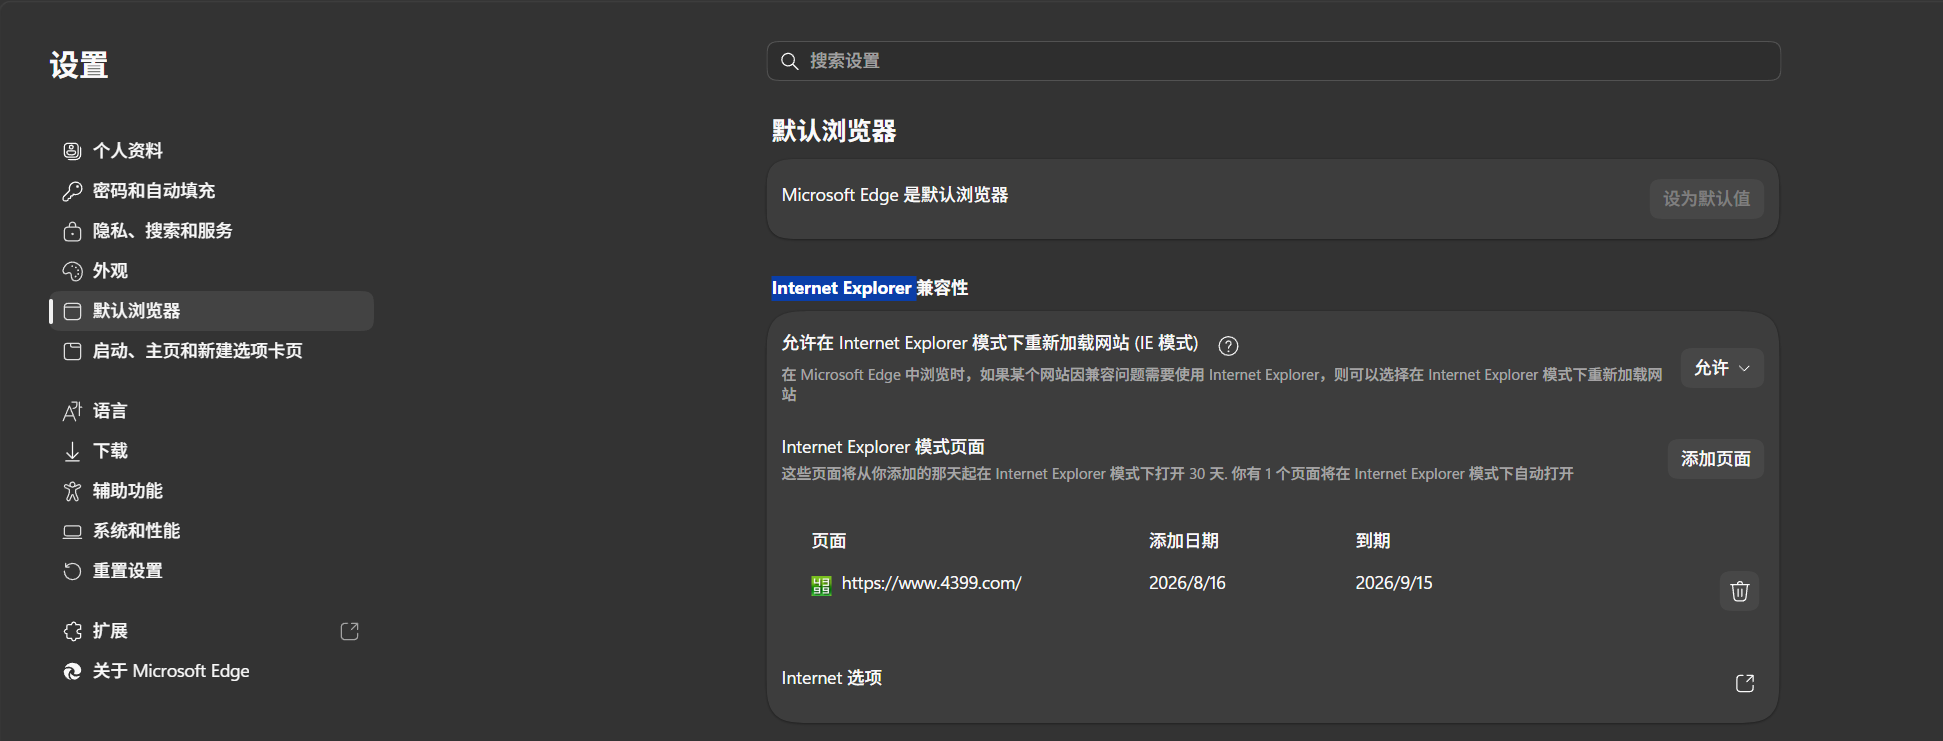The height and width of the screenshot is (741, 1943).
Task: Click the palette icon beside 外观
Action: pyautogui.click(x=72, y=271)
